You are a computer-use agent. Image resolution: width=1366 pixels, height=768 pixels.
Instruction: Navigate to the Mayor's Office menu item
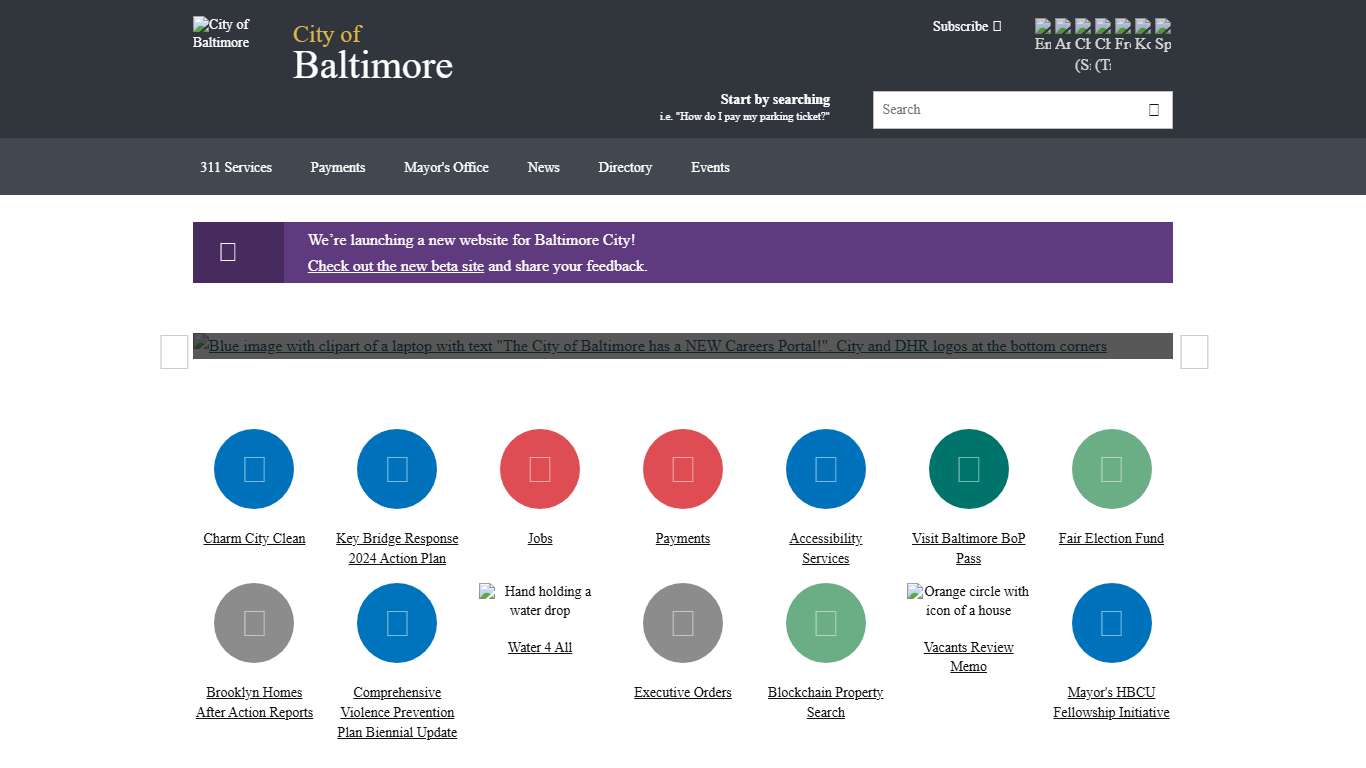pyautogui.click(x=446, y=167)
